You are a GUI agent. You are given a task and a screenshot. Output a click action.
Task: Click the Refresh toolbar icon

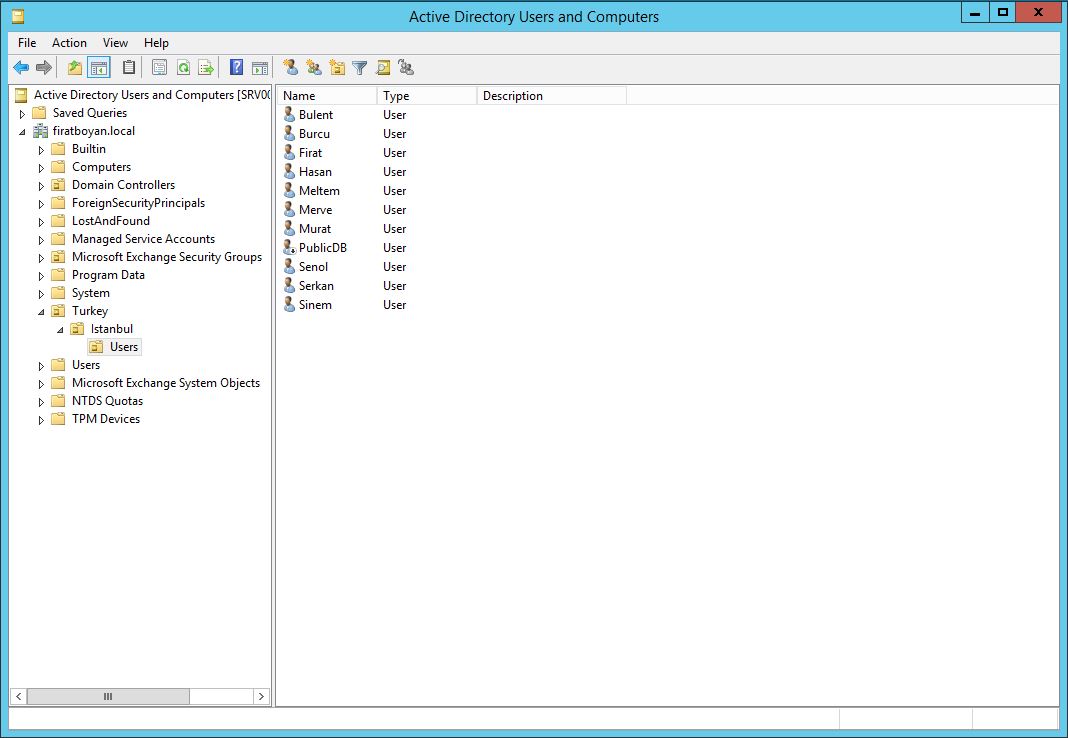183,68
